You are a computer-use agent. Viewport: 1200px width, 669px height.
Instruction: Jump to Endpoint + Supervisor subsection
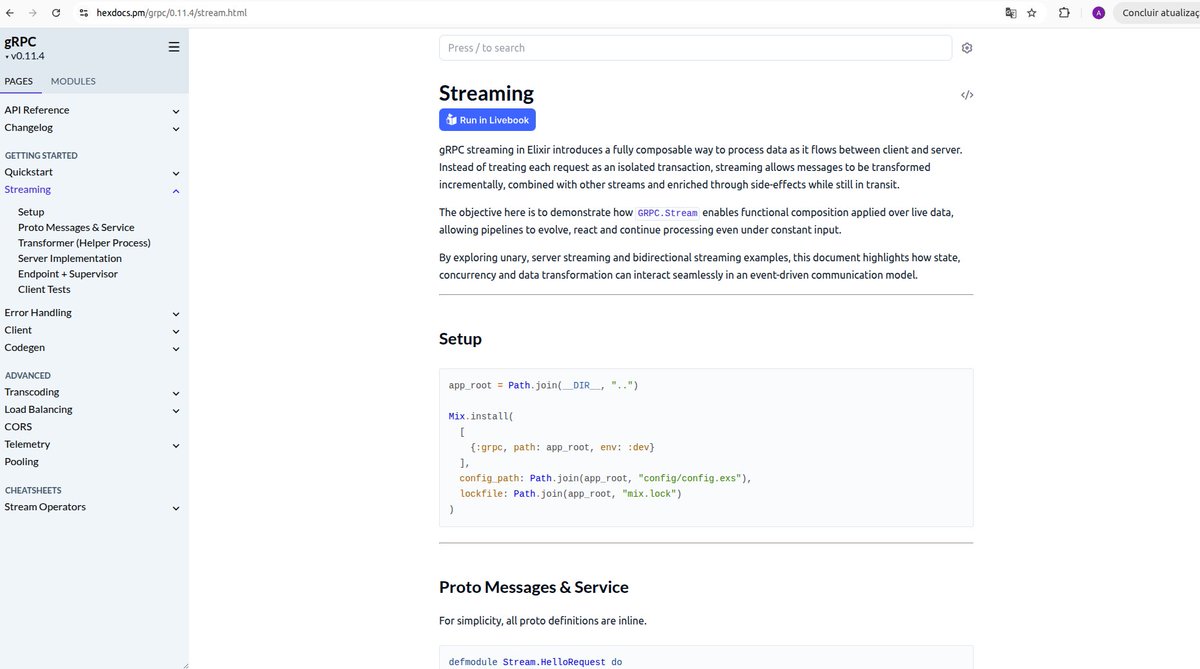coord(68,274)
